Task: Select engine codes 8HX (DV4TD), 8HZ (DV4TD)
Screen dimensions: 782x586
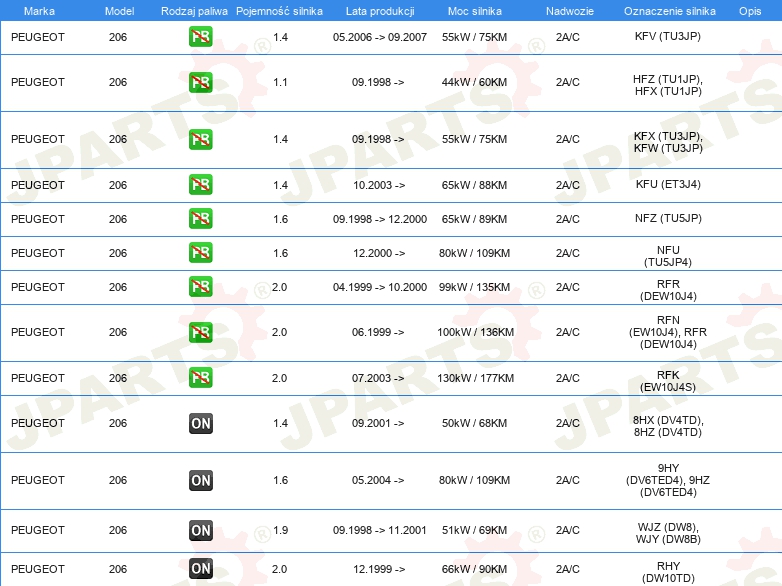Action: (668, 426)
